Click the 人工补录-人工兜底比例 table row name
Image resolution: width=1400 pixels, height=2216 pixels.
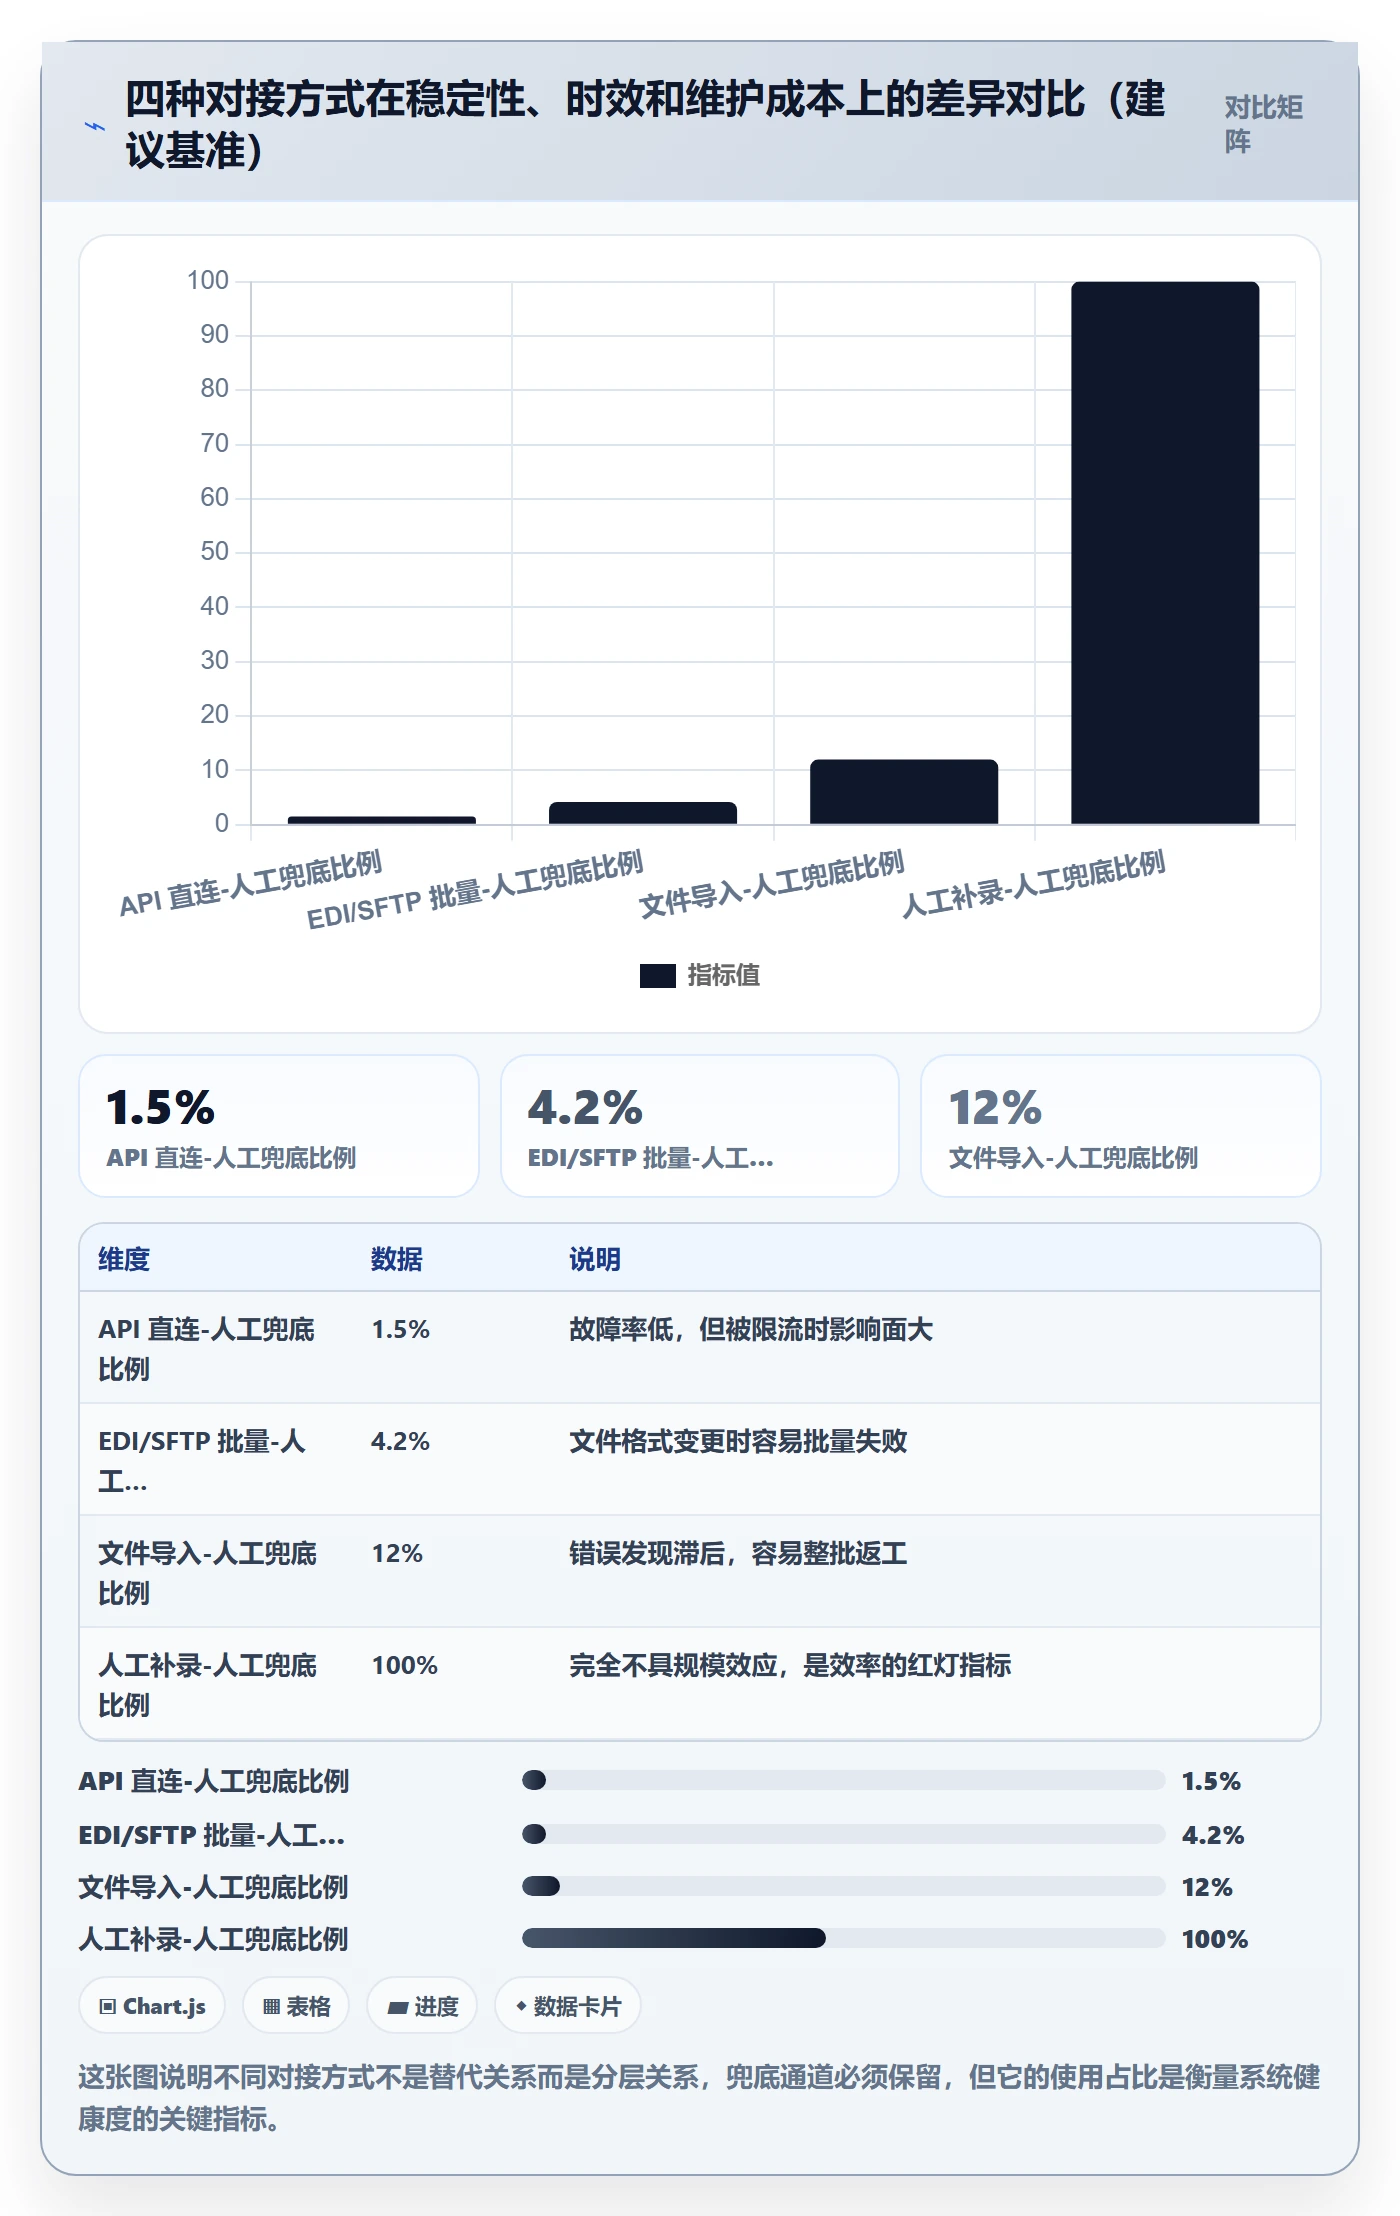tap(207, 1685)
